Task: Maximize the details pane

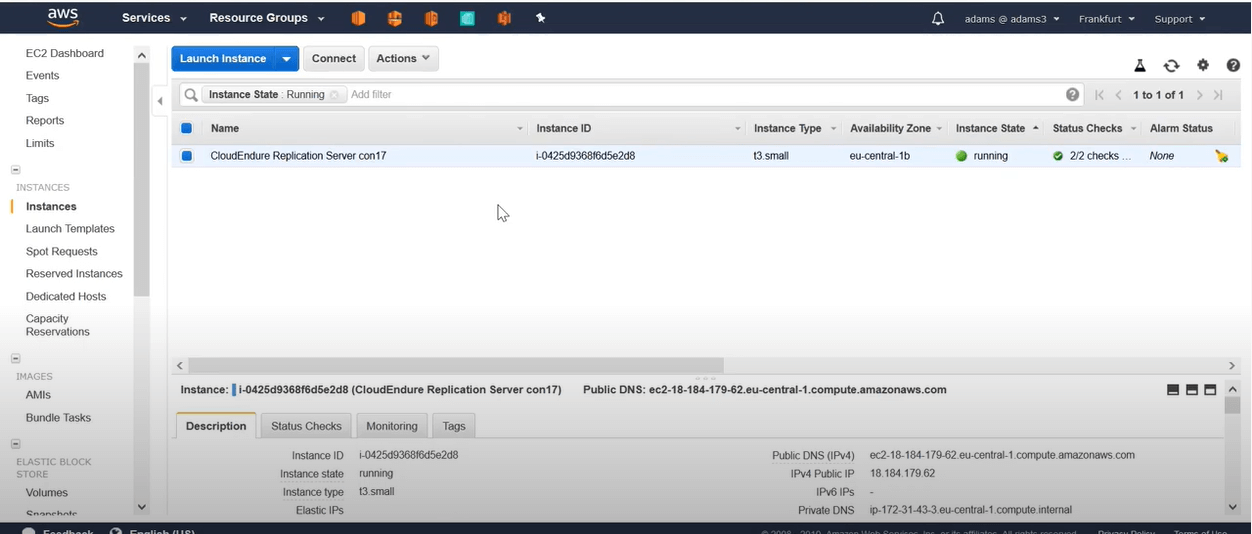Action: click(x=1210, y=390)
